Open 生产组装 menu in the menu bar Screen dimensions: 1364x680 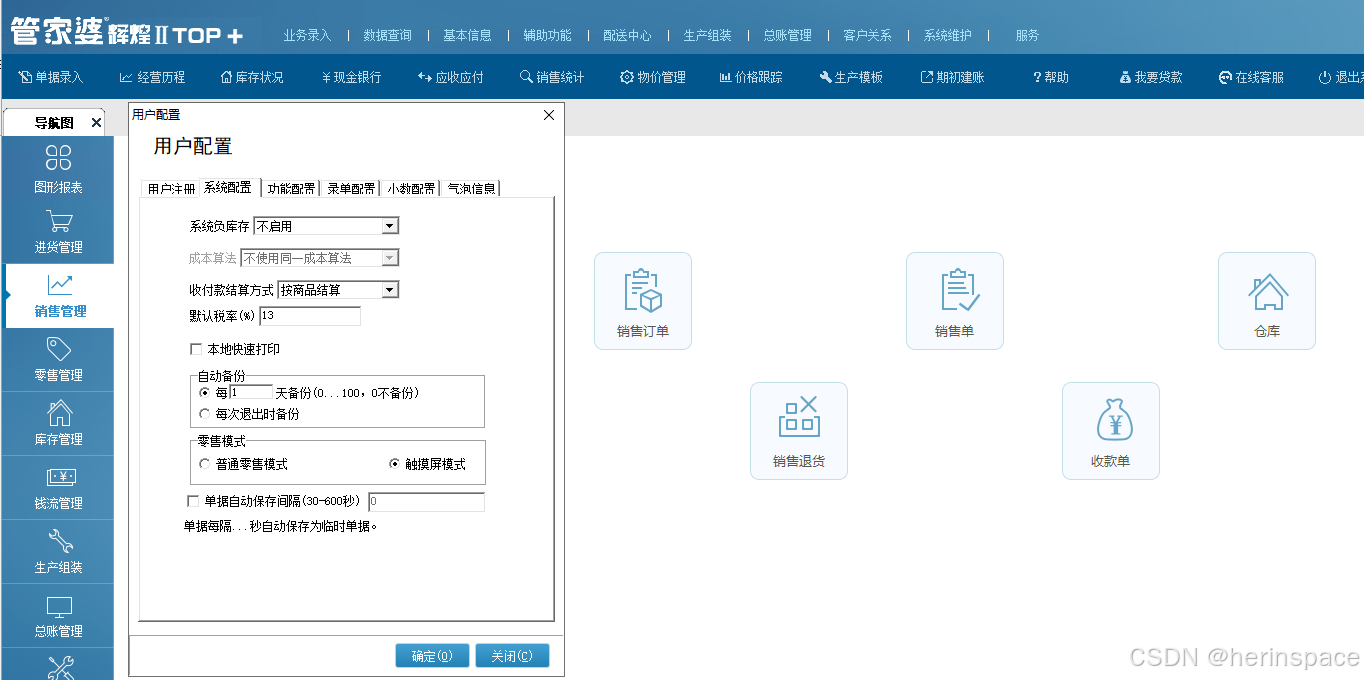coord(707,35)
